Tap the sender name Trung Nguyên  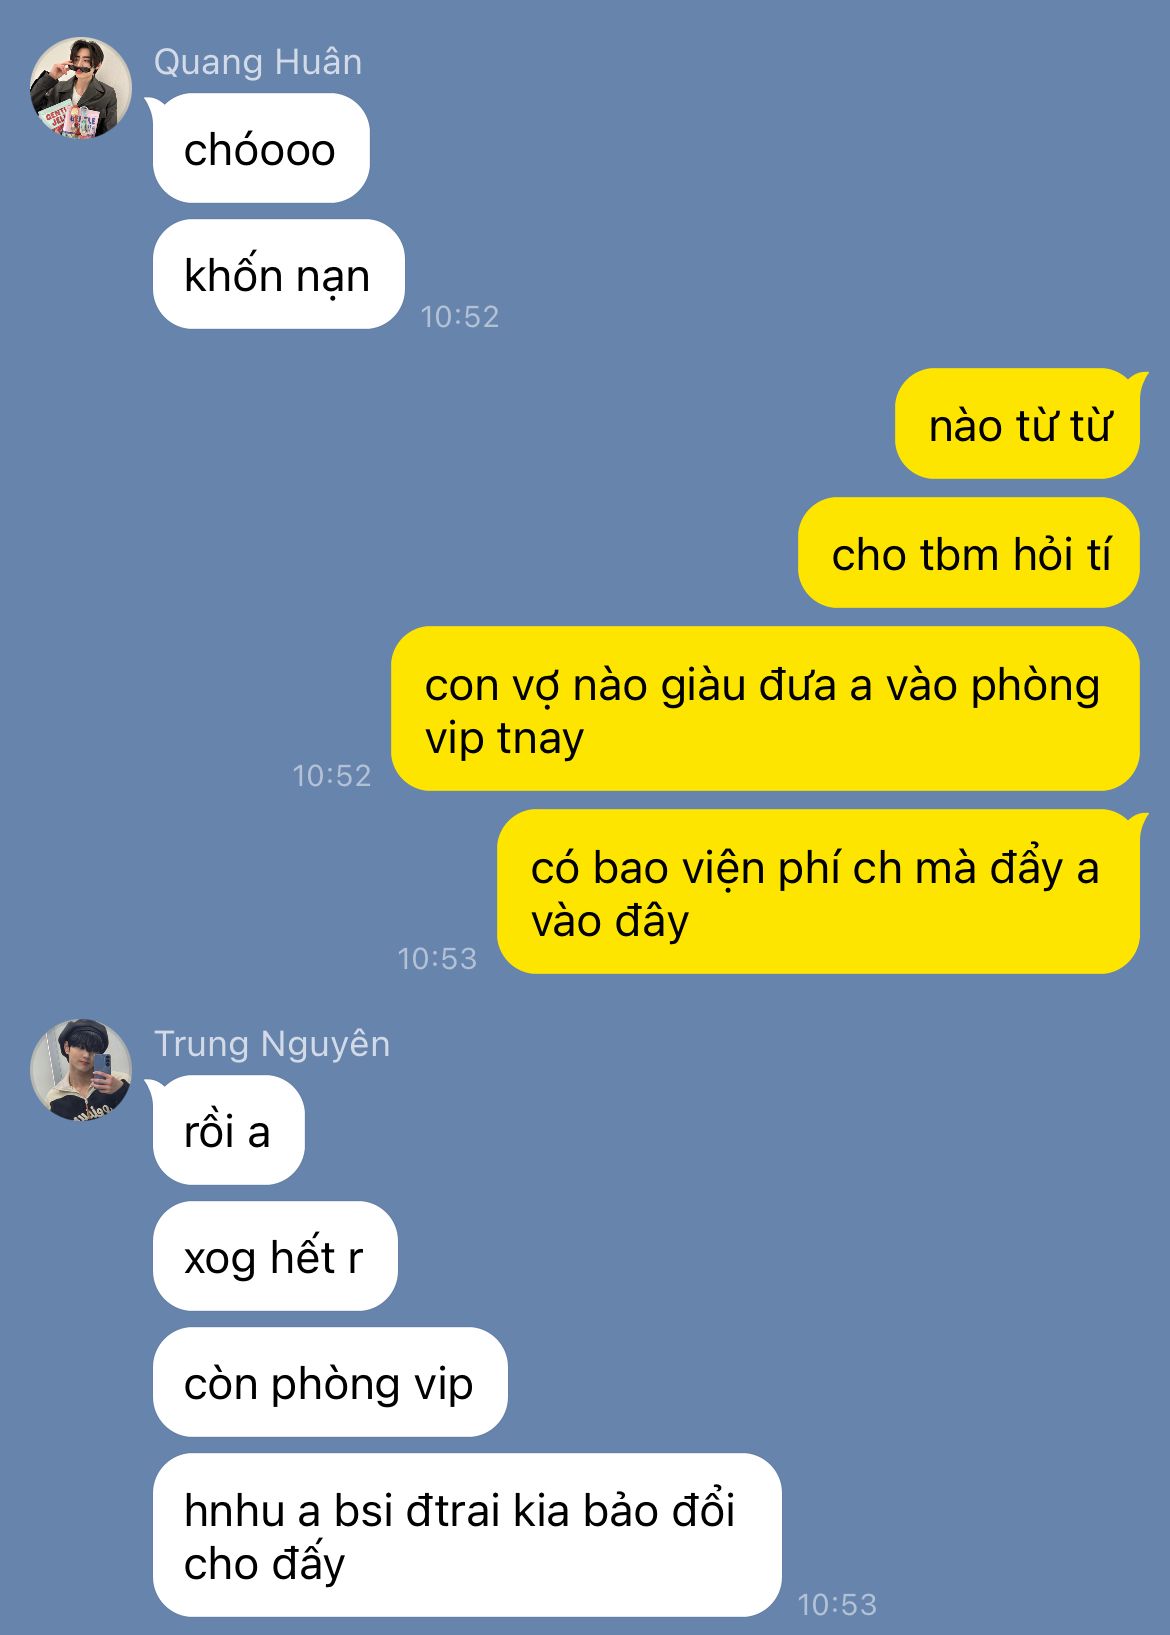[x=272, y=1044]
